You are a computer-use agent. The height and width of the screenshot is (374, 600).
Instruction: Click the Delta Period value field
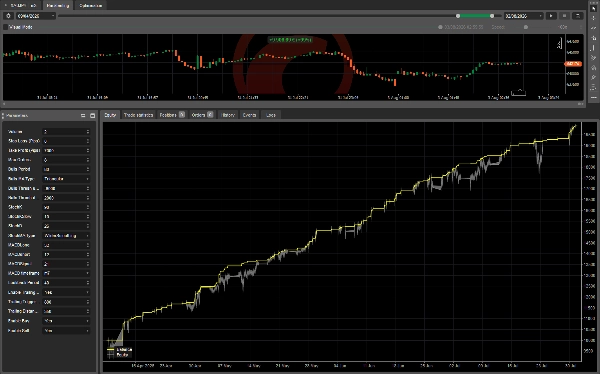click(66, 169)
